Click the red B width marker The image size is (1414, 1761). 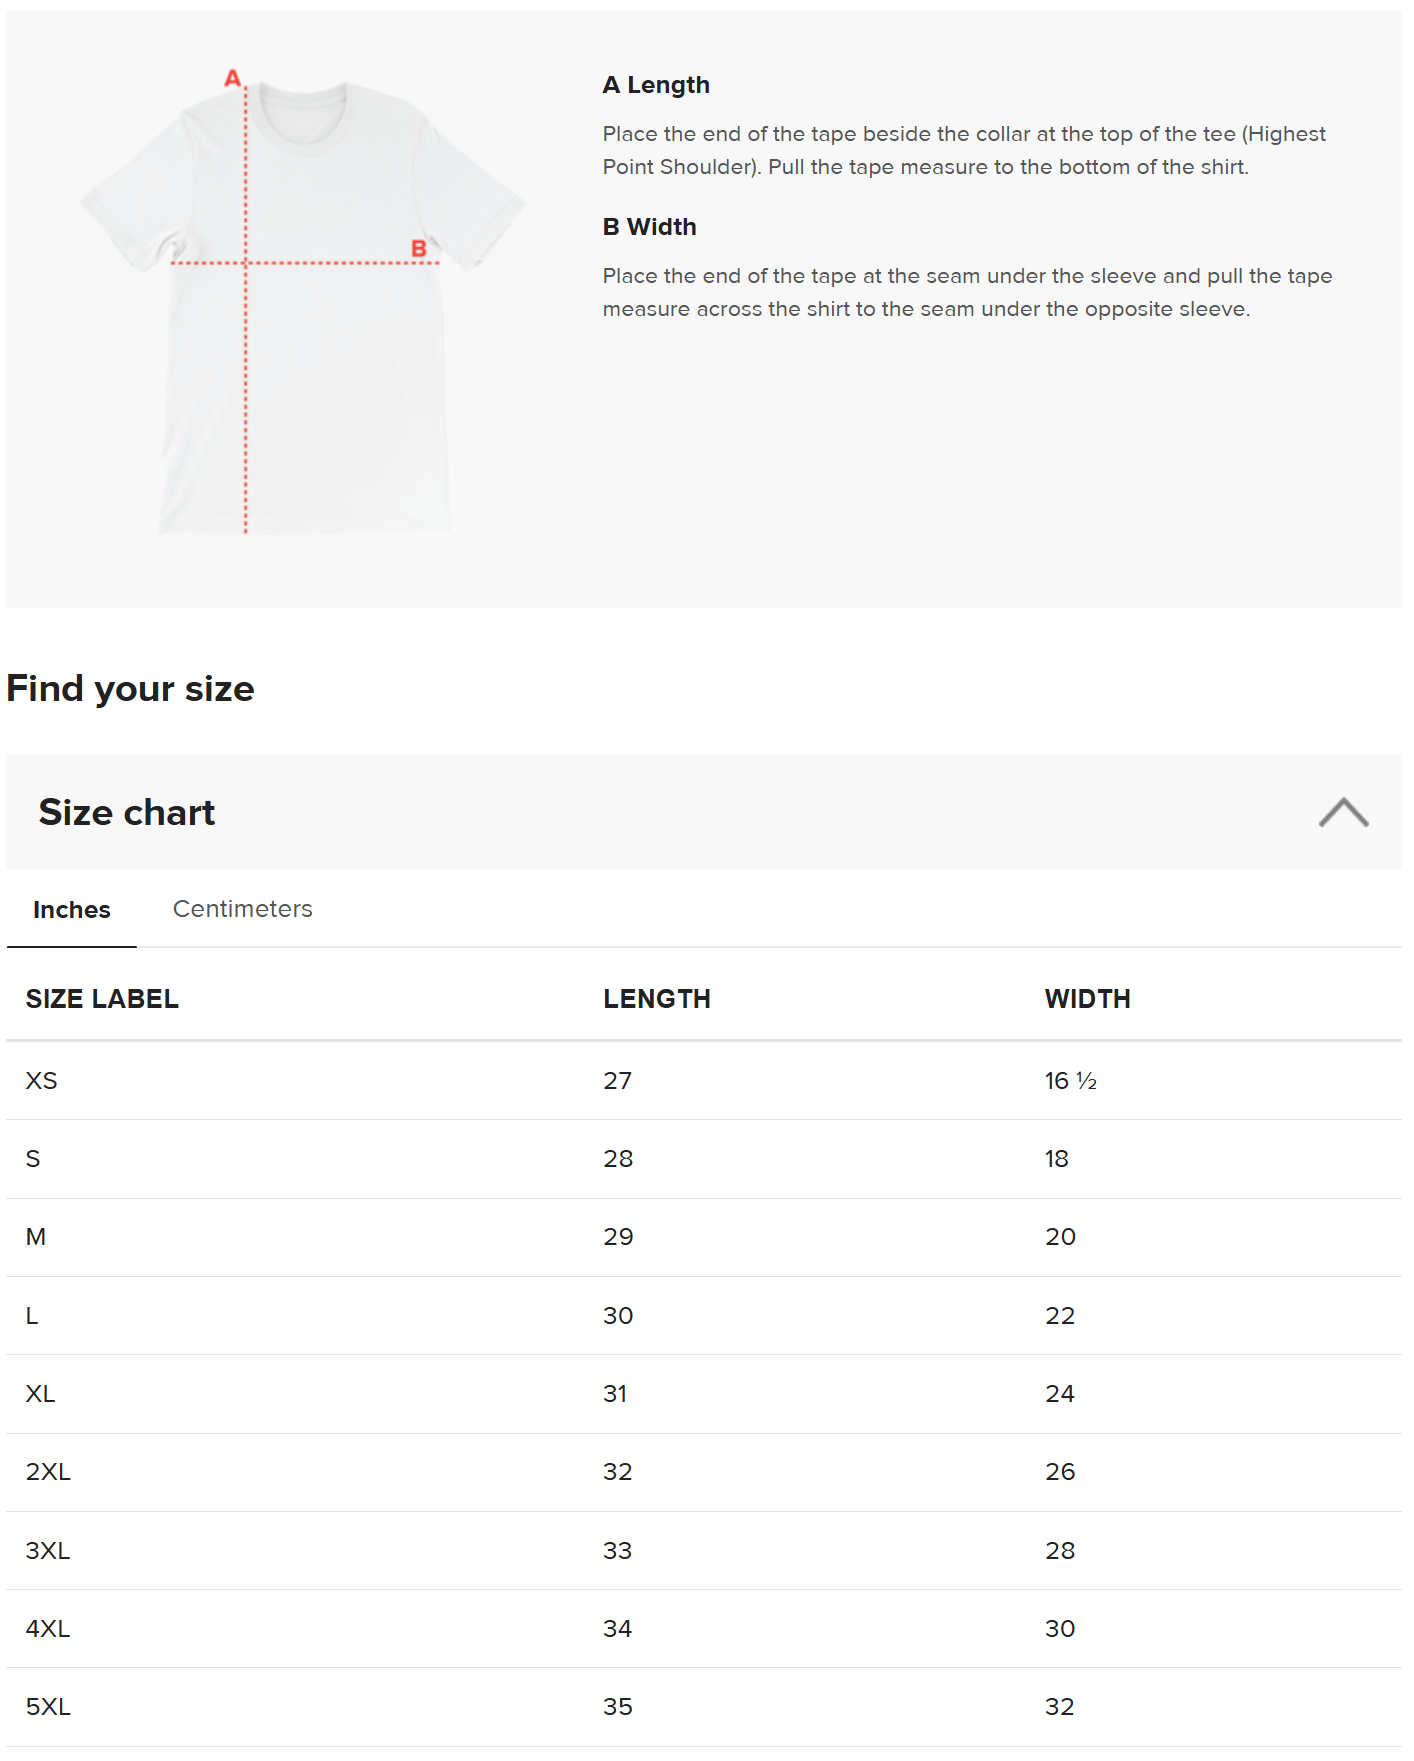(419, 249)
